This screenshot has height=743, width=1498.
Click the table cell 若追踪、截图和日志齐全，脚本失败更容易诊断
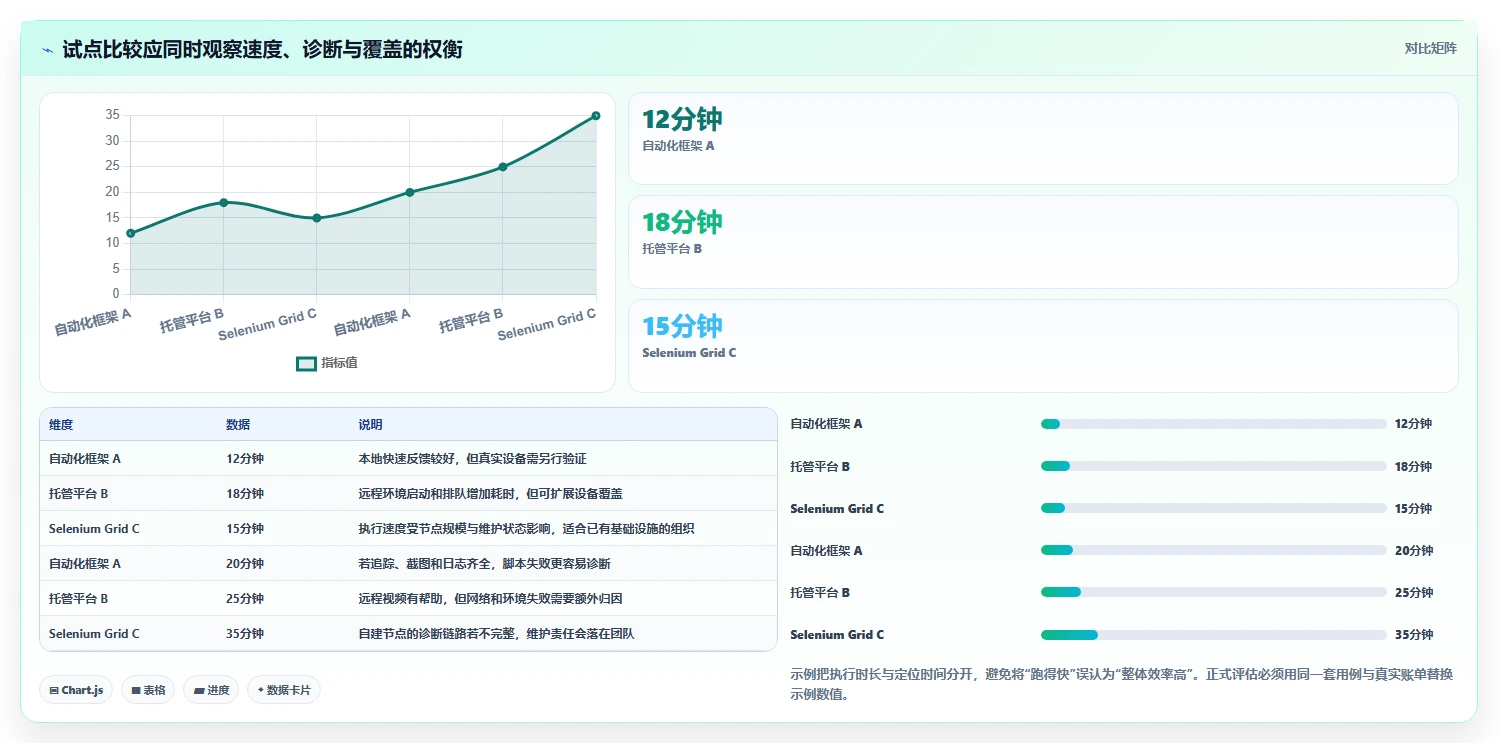(484, 564)
